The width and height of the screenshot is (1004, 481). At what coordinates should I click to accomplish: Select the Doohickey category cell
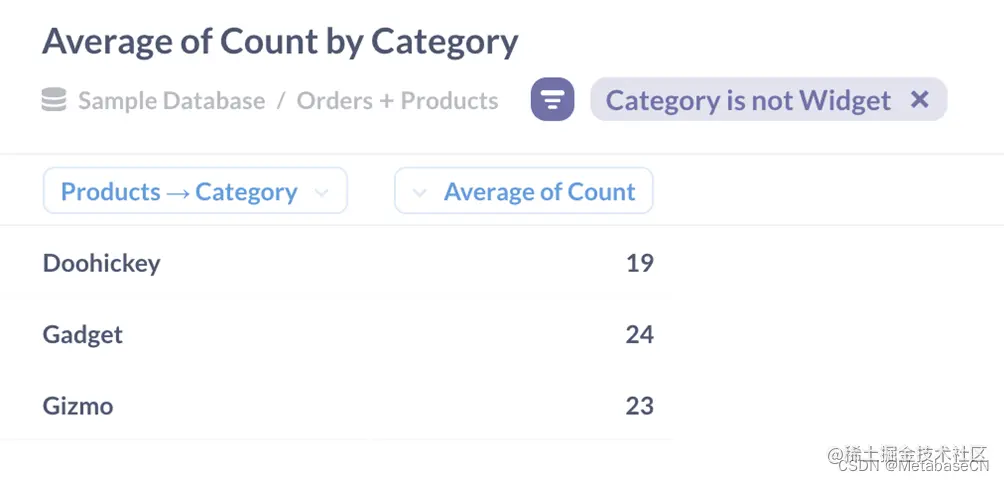click(x=101, y=263)
